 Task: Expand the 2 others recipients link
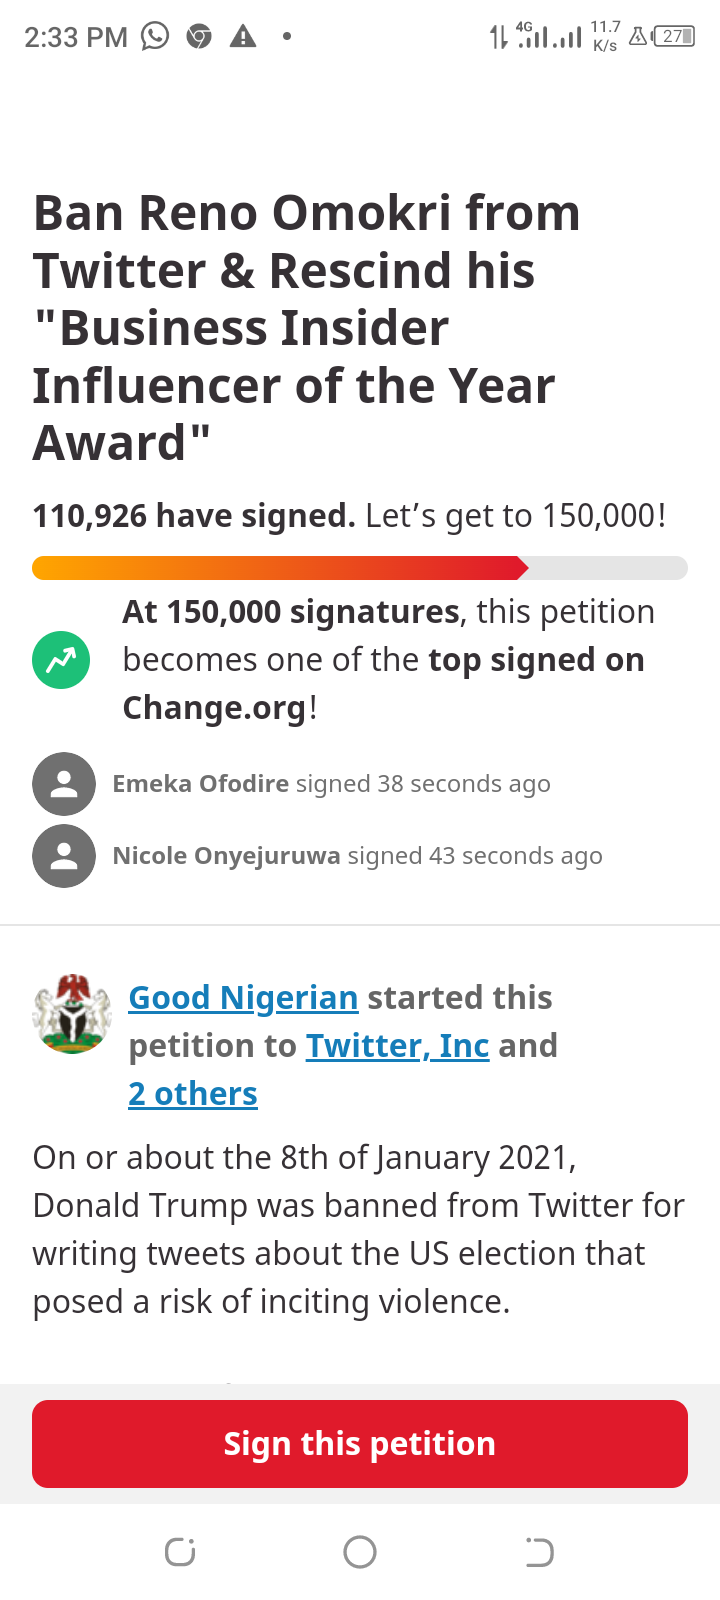(193, 1094)
